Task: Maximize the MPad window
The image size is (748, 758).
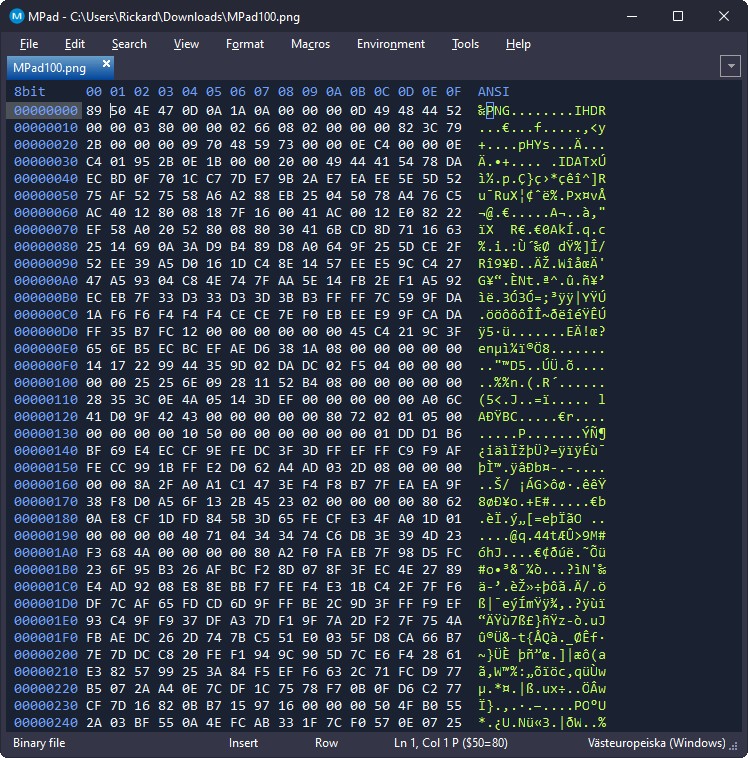Action: (x=677, y=16)
